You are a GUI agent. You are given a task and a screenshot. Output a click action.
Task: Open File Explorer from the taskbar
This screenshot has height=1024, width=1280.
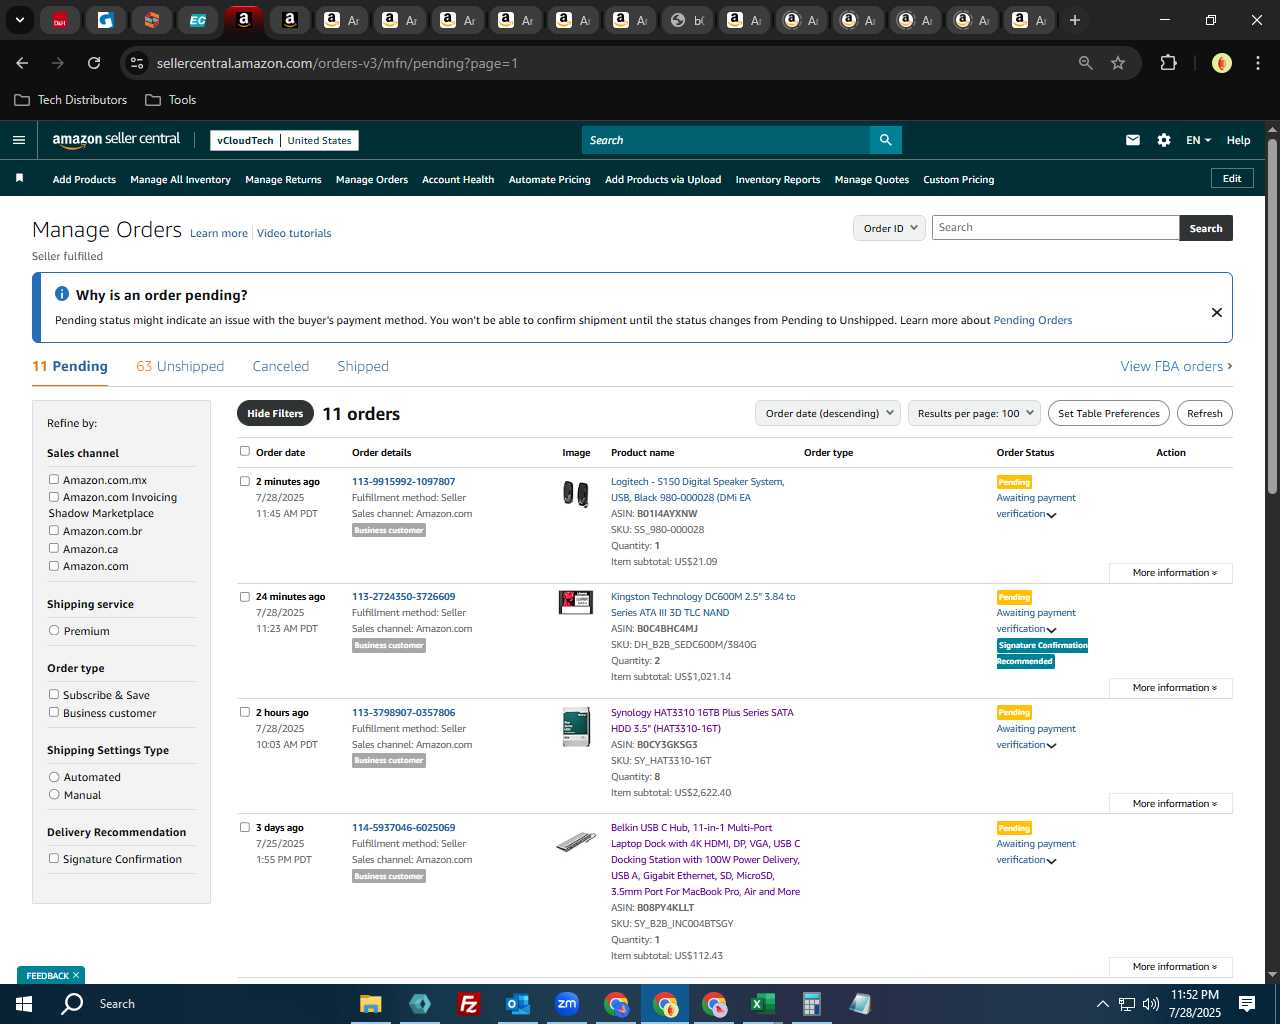click(371, 1004)
